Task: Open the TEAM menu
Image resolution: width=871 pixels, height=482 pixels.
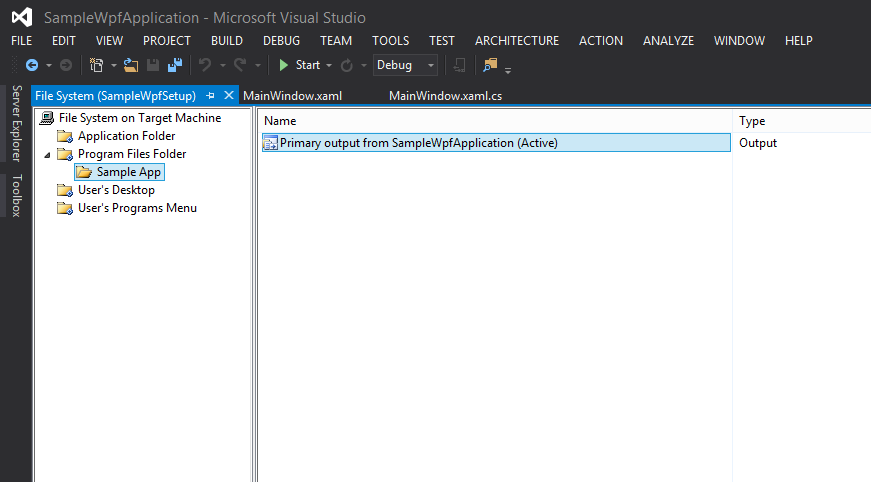Action: [336, 41]
